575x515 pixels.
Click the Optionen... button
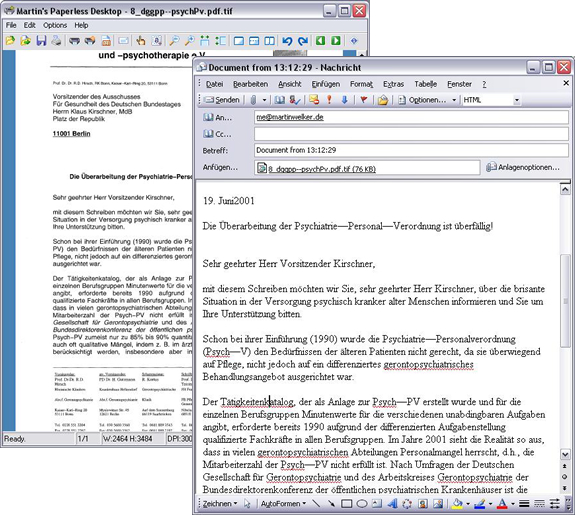point(423,100)
